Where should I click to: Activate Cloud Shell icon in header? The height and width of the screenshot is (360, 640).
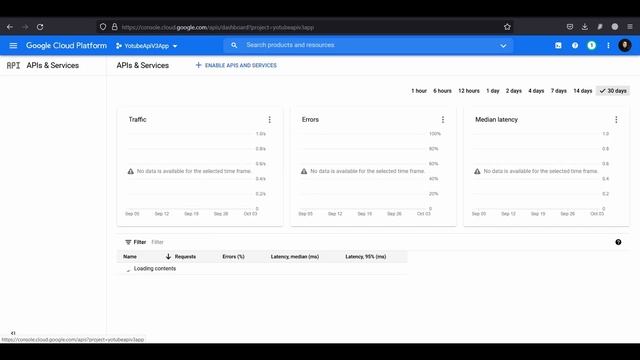(558, 45)
